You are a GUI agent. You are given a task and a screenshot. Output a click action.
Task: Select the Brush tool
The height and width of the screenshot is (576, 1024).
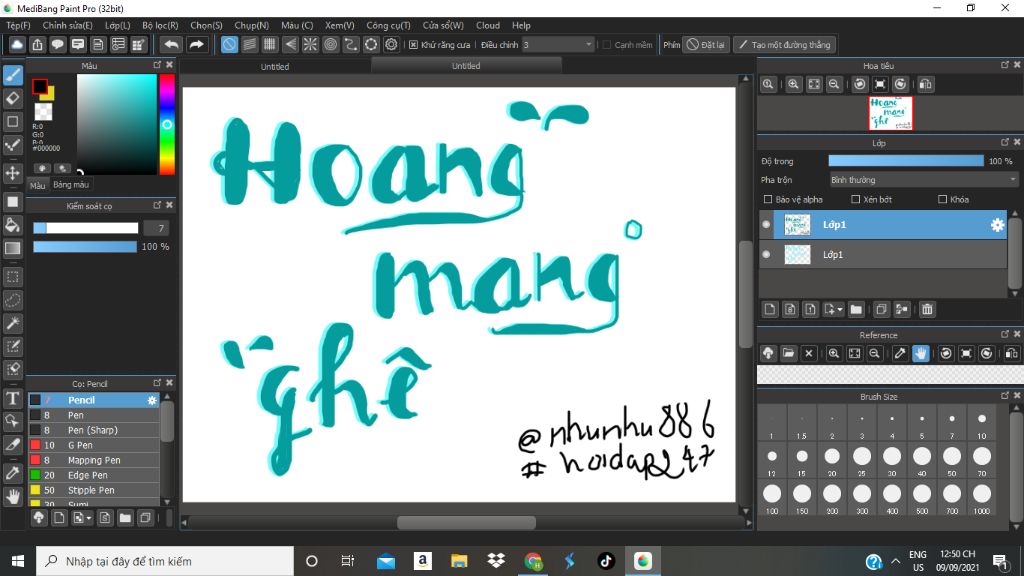[x=12, y=76]
